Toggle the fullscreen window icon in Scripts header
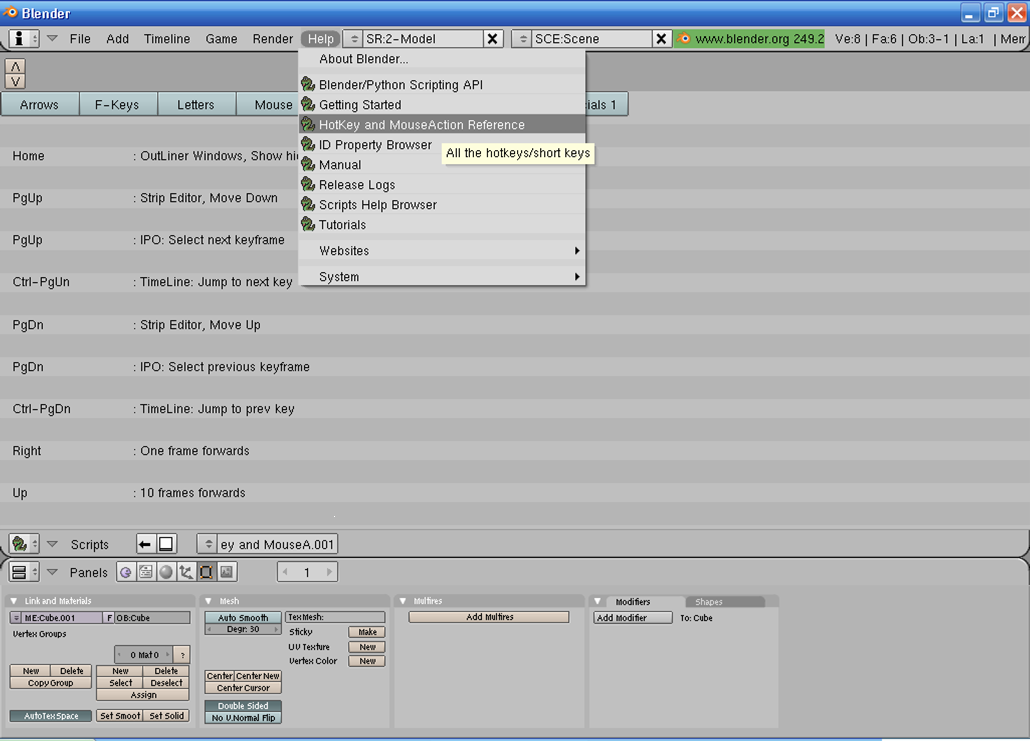 [x=166, y=544]
